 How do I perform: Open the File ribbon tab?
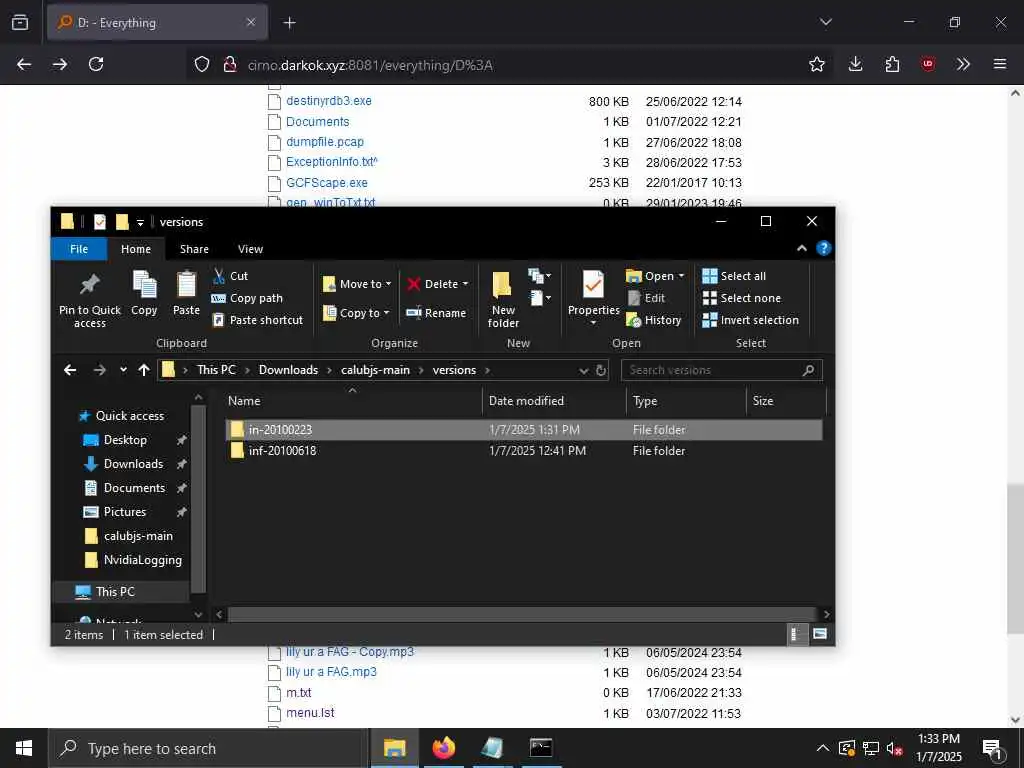click(x=78, y=249)
